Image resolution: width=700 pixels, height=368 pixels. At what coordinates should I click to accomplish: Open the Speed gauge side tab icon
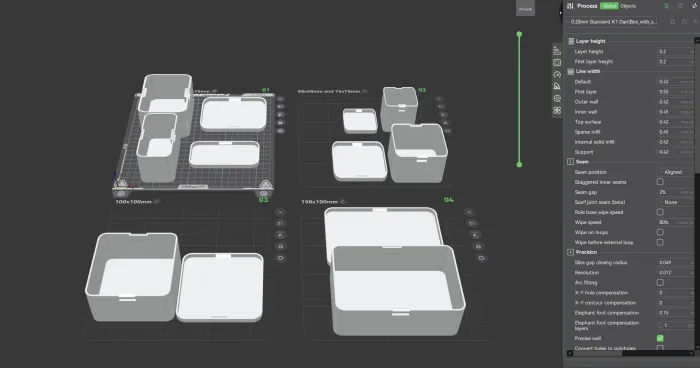tap(557, 74)
